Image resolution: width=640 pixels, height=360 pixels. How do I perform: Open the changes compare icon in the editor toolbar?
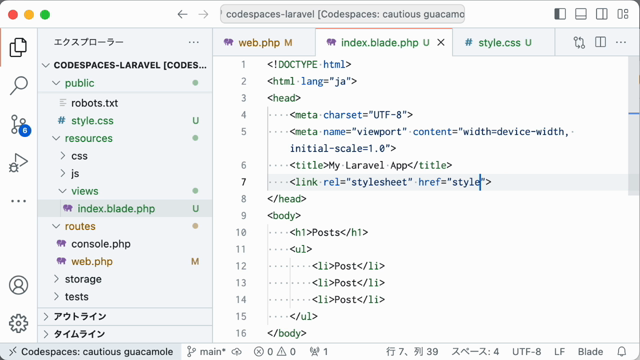point(579,42)
